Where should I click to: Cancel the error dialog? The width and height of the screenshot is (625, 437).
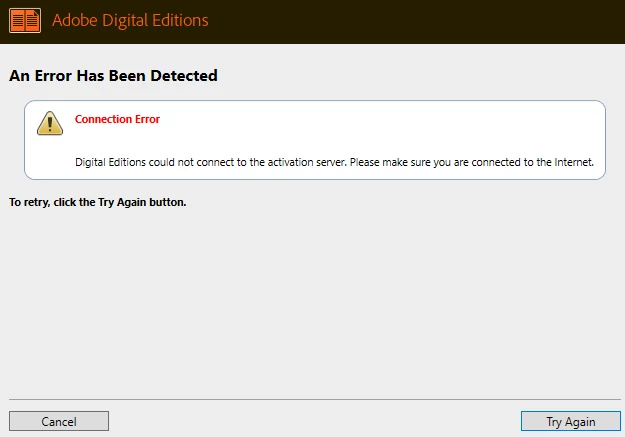click(59, 421)
